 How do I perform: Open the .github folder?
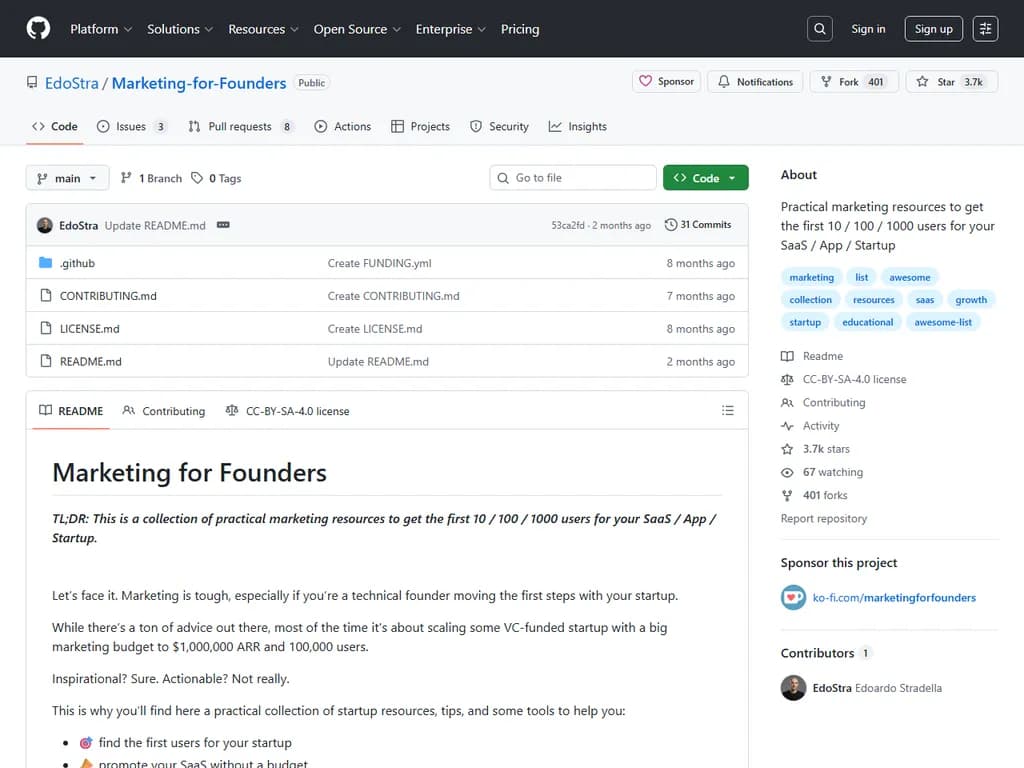77,263
